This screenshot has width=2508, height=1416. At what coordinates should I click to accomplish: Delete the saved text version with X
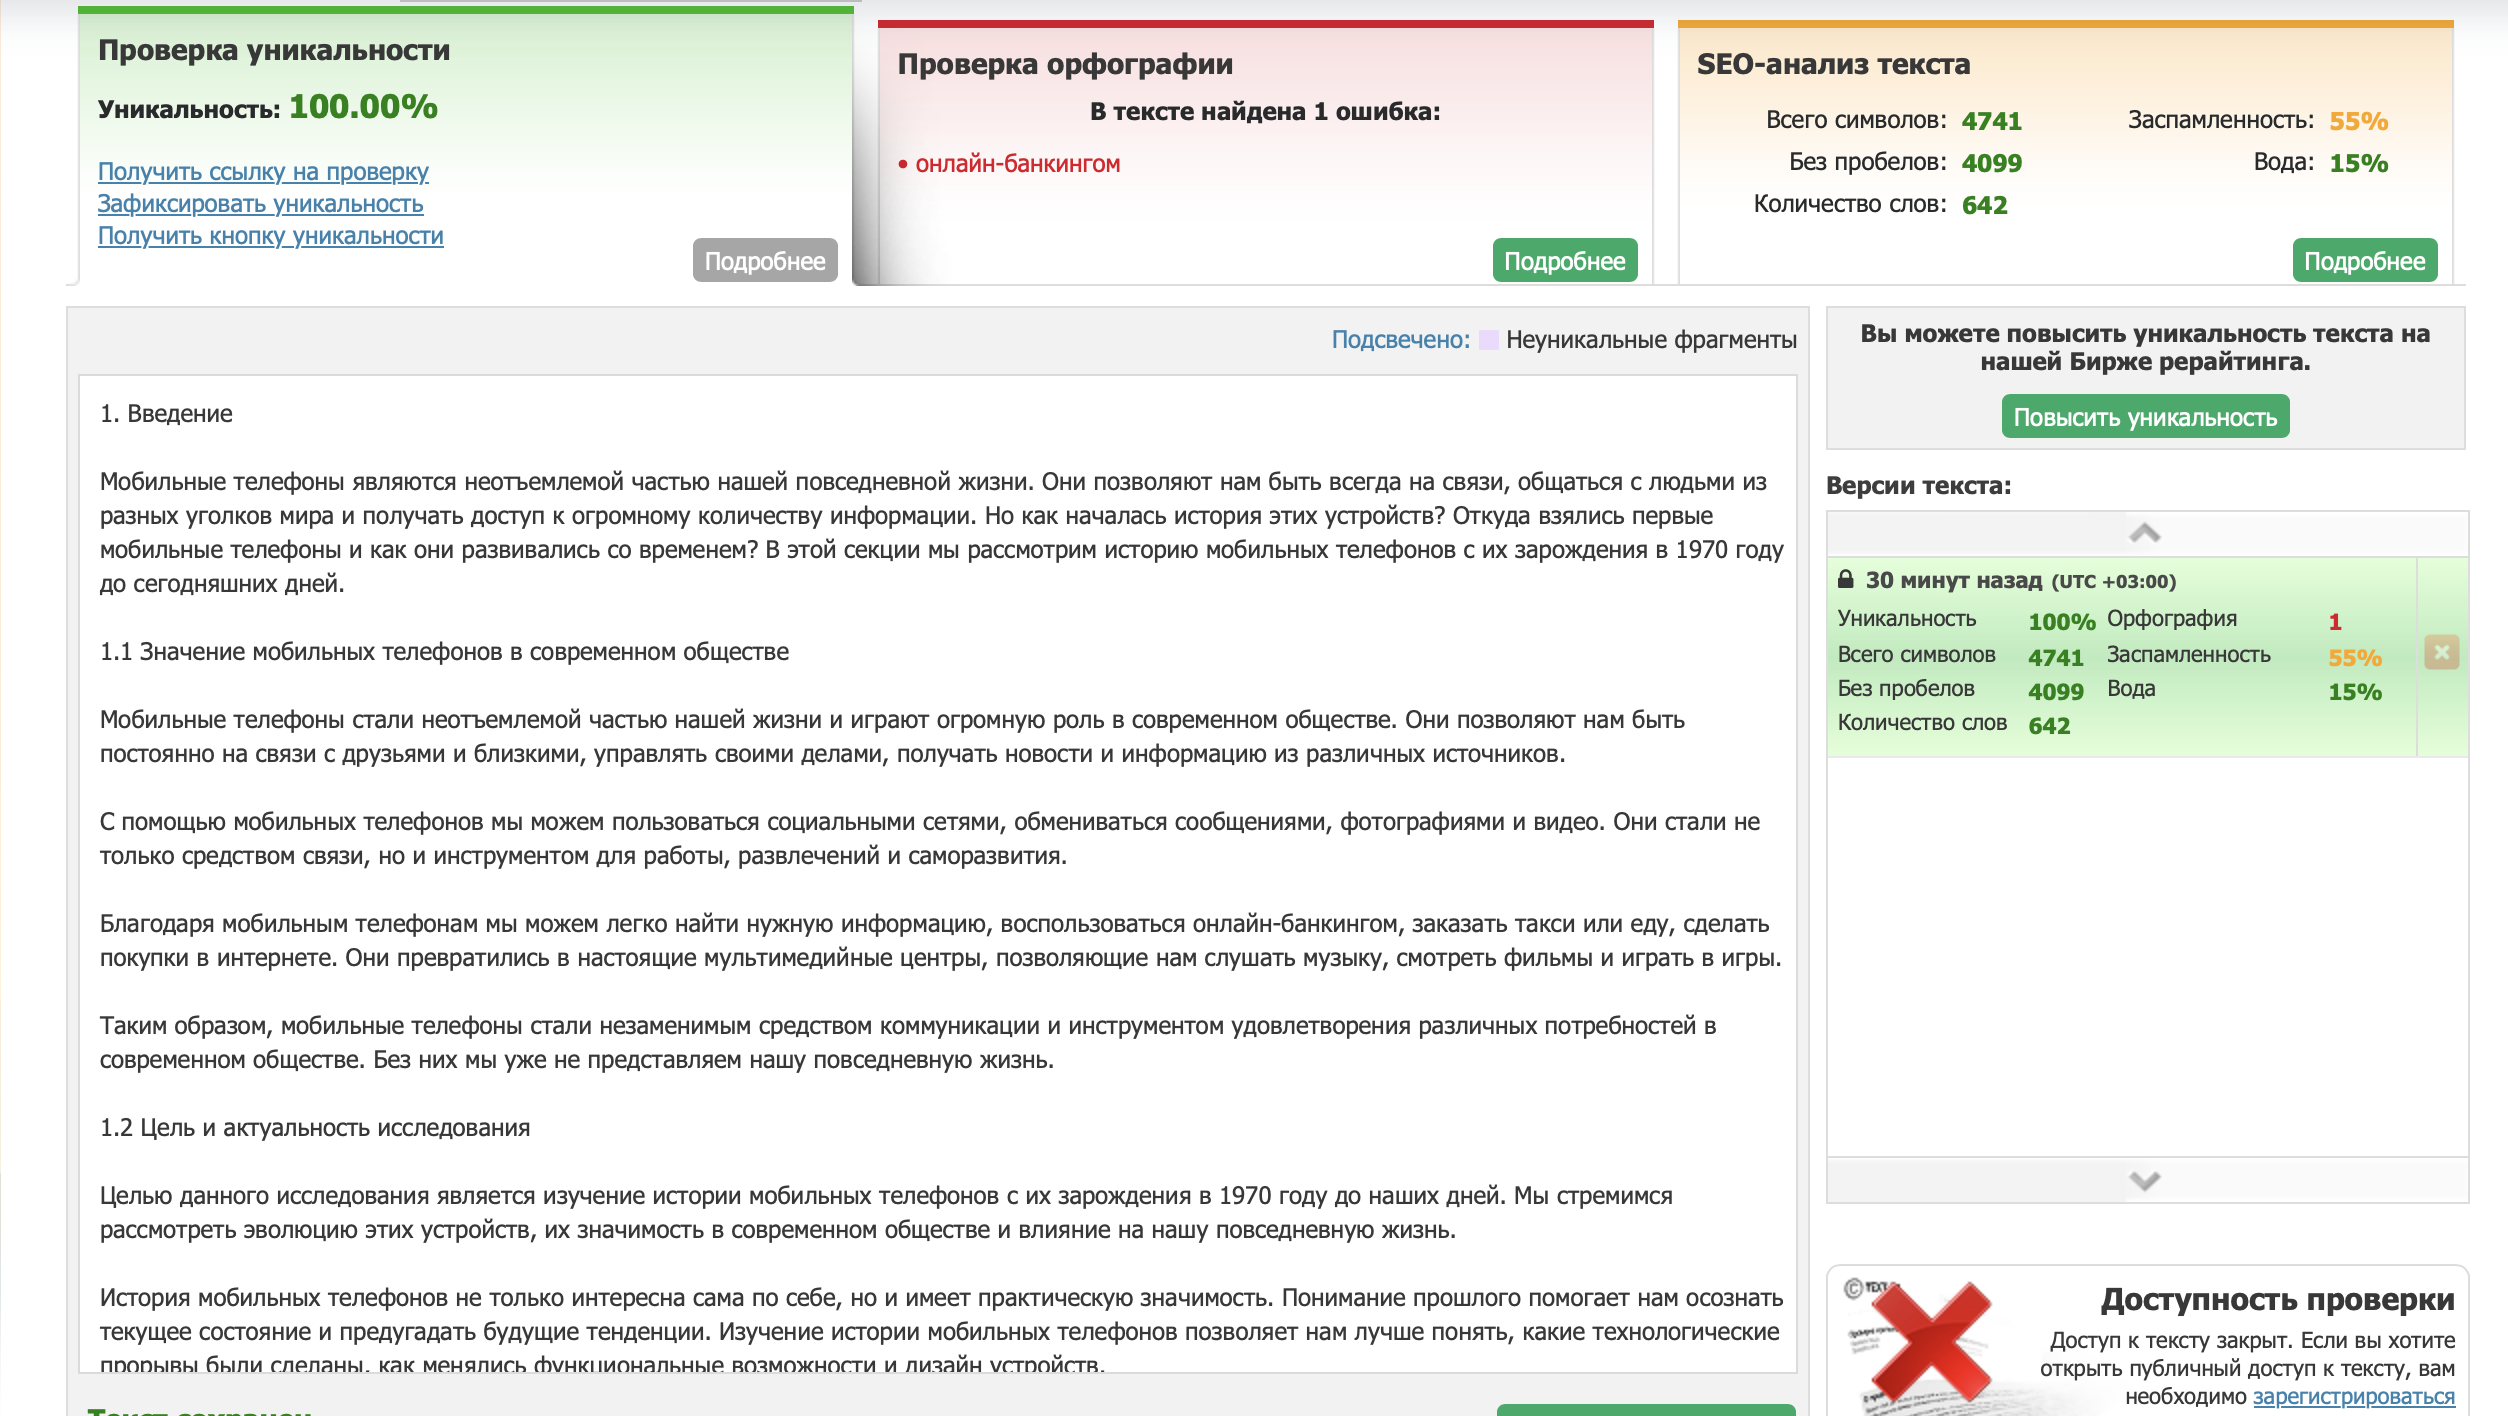[2441, 653]
